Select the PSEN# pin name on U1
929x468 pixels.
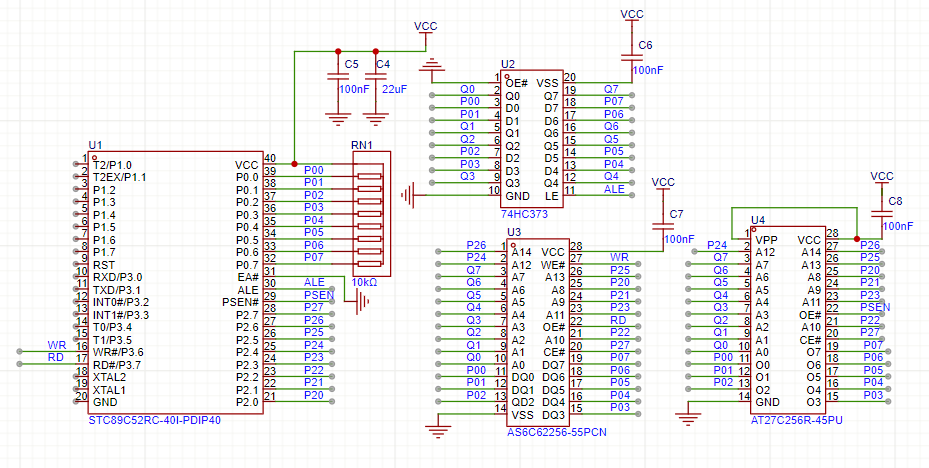pos(241,302)
